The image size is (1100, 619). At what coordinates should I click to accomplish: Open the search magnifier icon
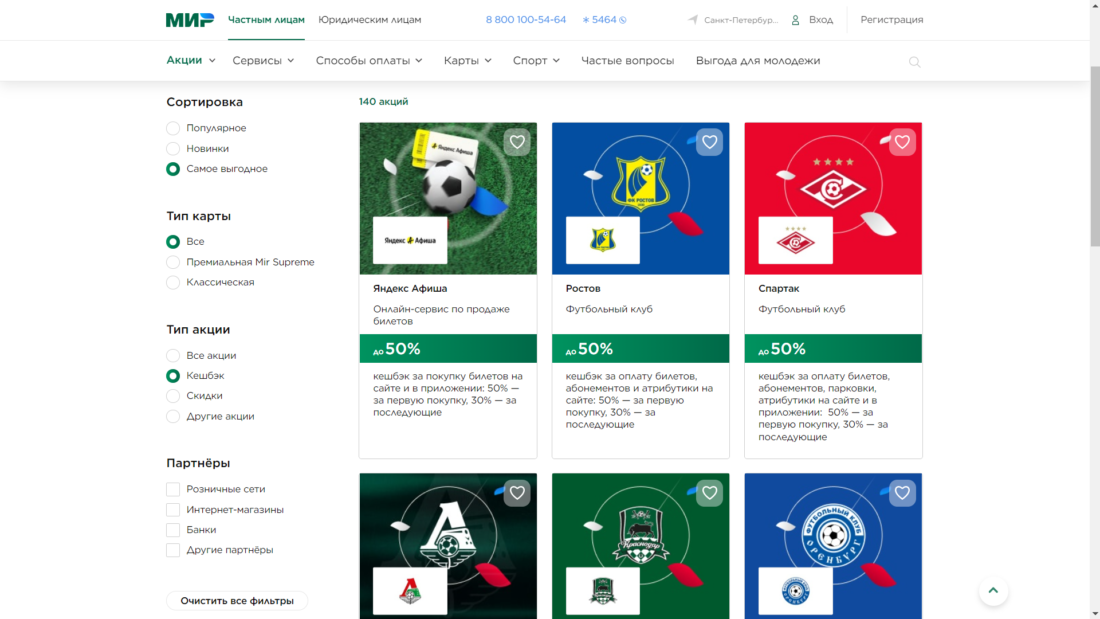click(914, 62)
